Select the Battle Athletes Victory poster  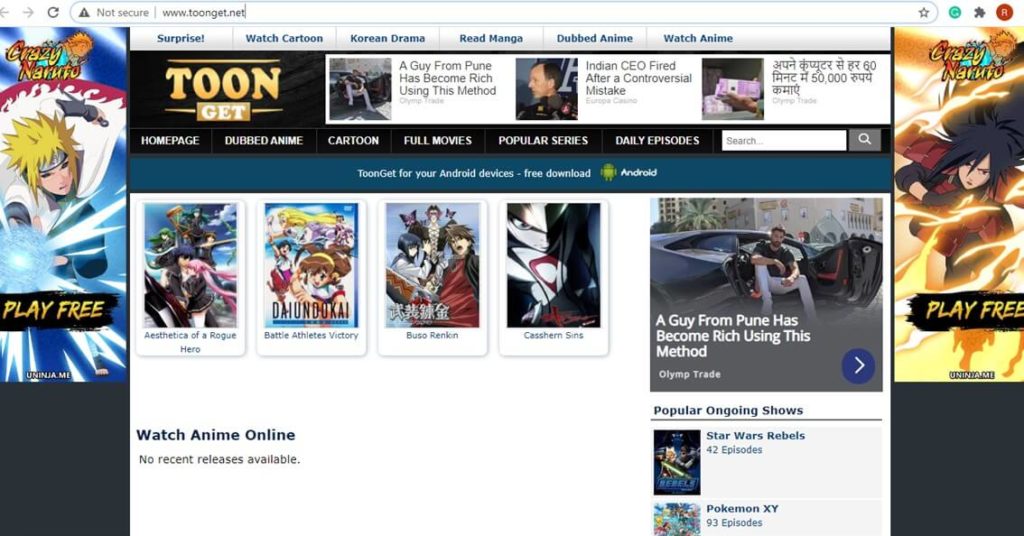(x=311, y=265)
